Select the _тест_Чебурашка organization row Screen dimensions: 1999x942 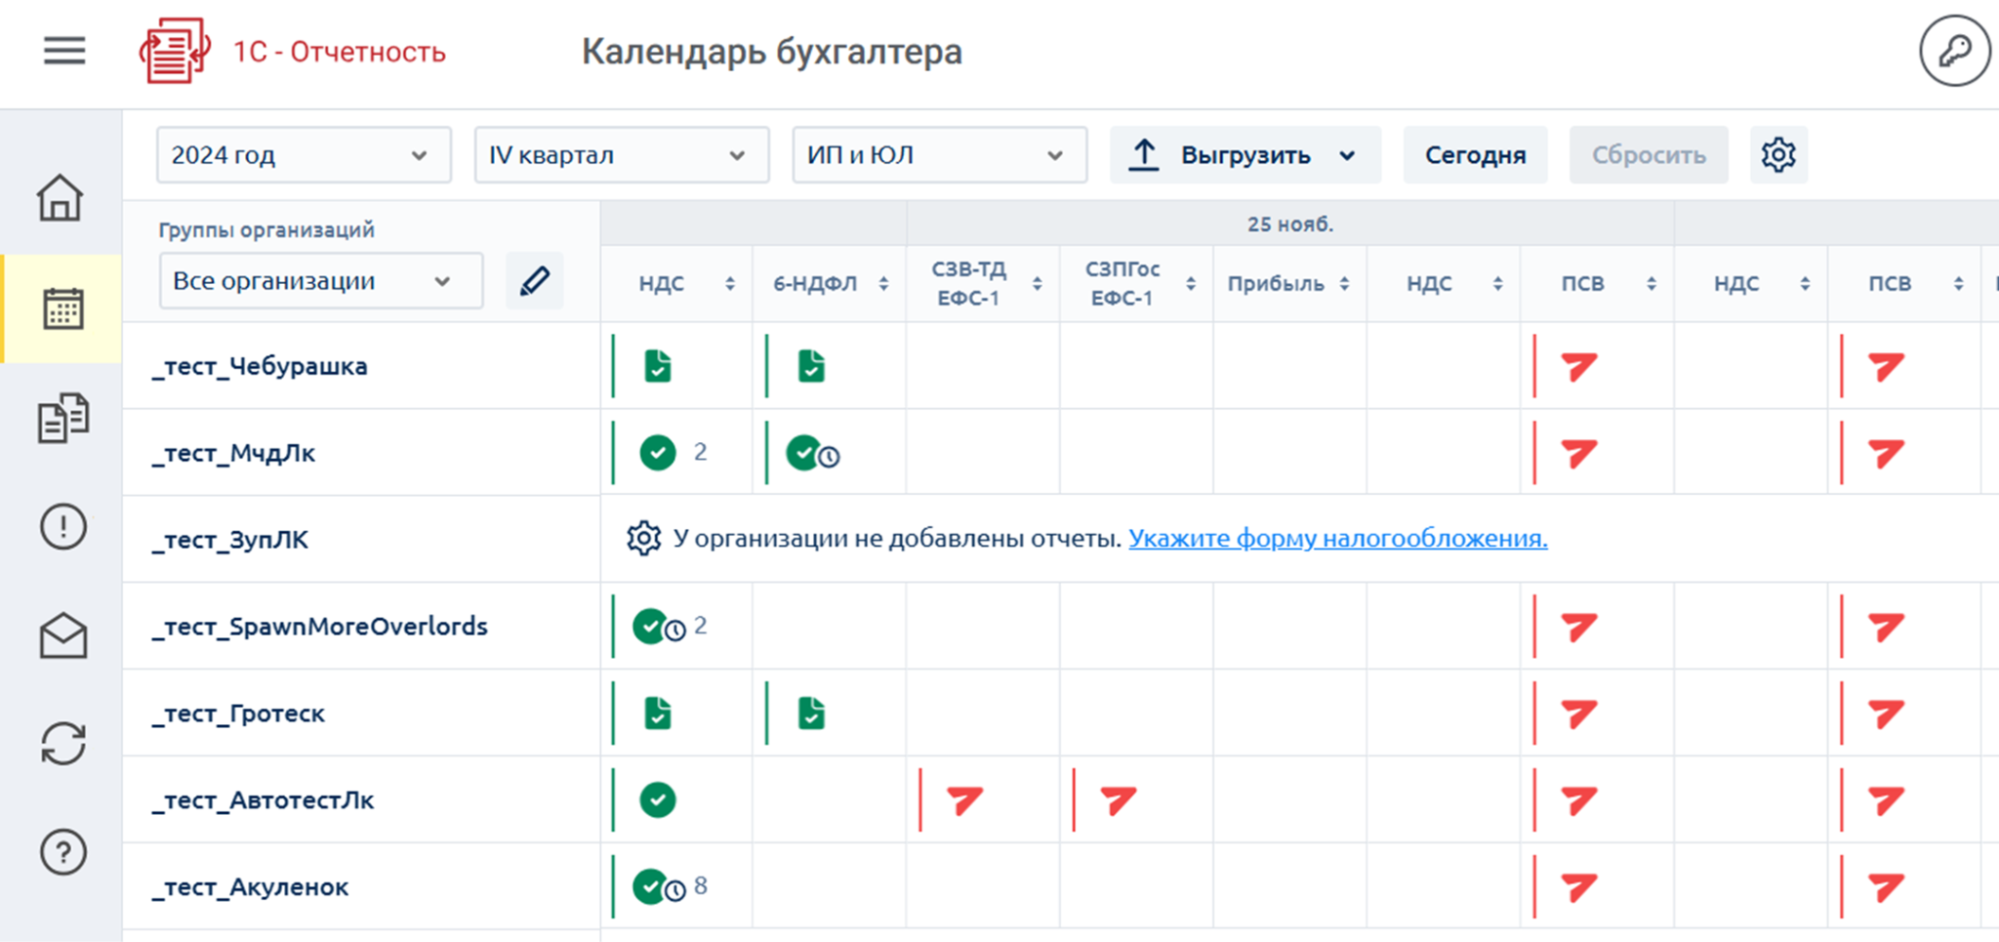[361, 366]
